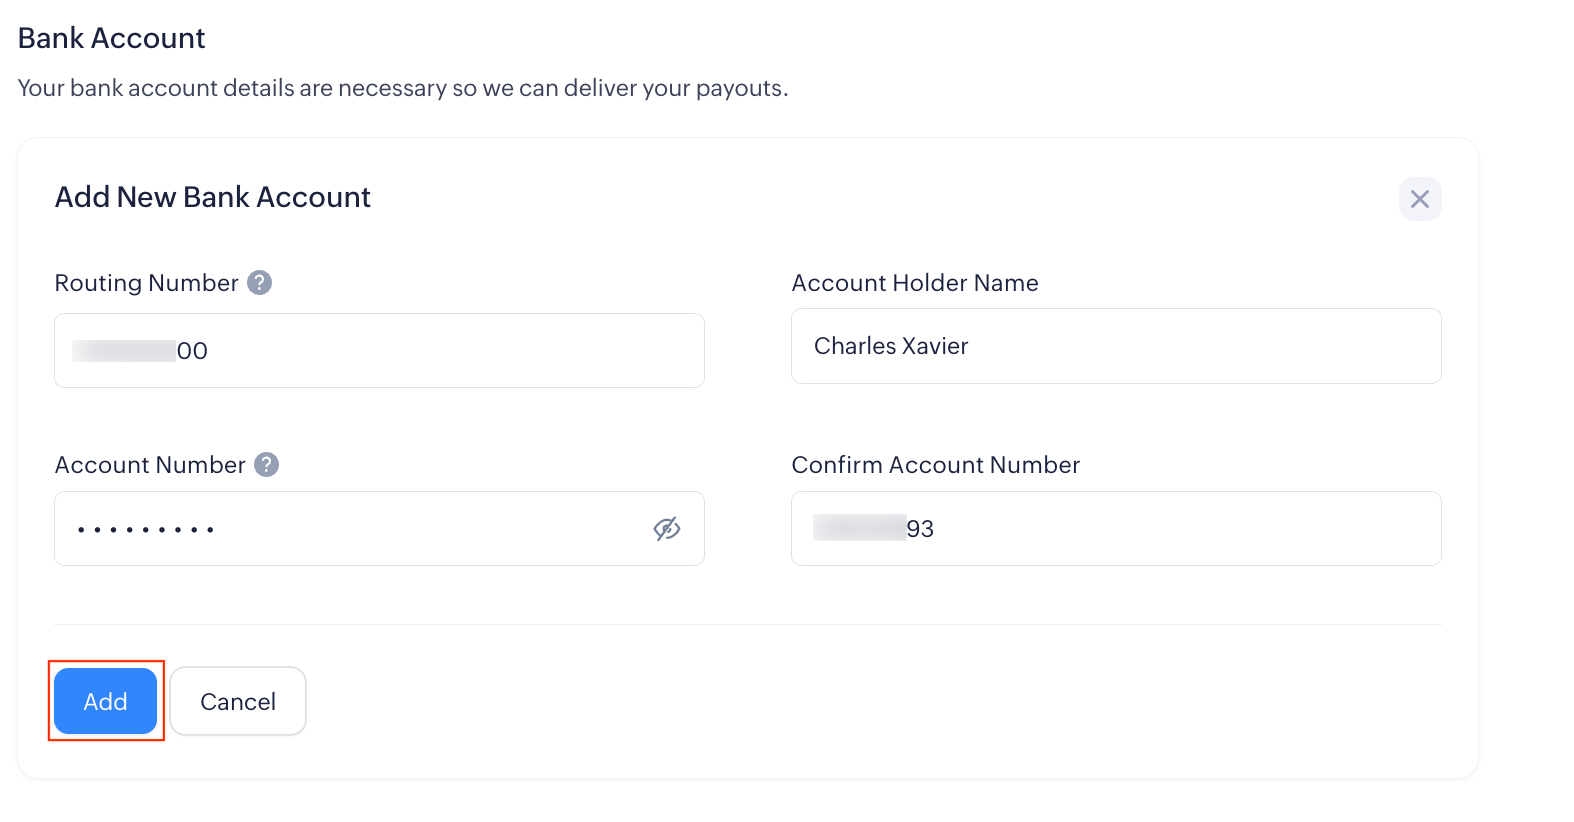Click the Add New Bank Account title
This screenshot has width=1574, height=822.
[213, 197]
